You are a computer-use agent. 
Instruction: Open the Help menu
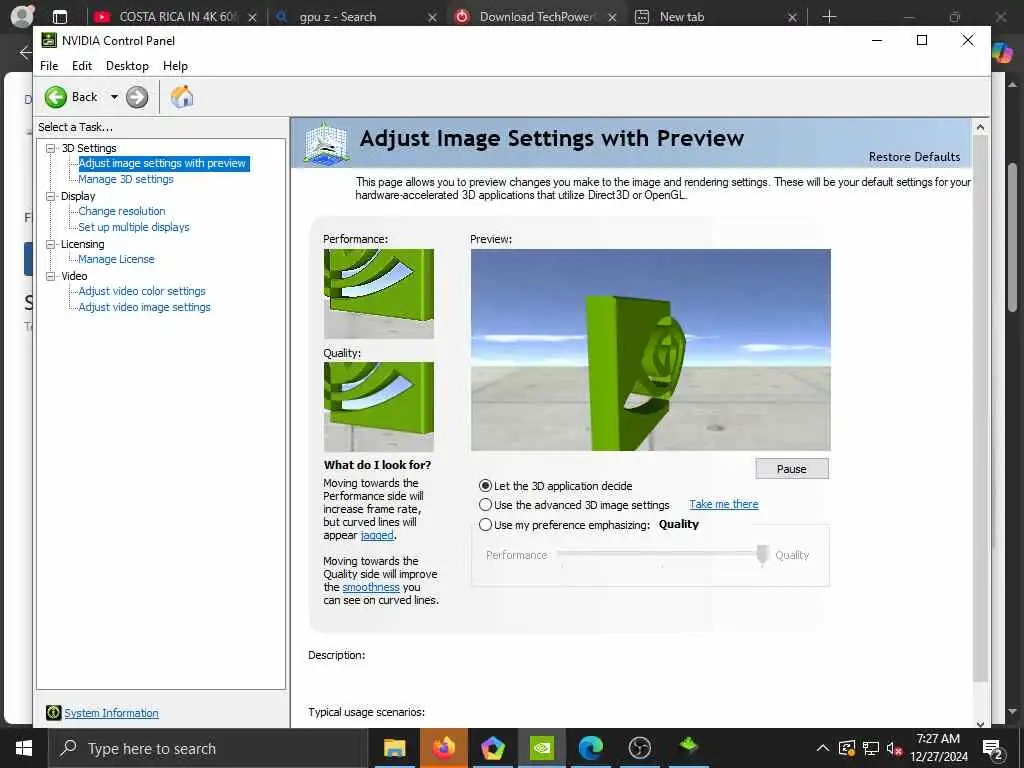(175, 66)
